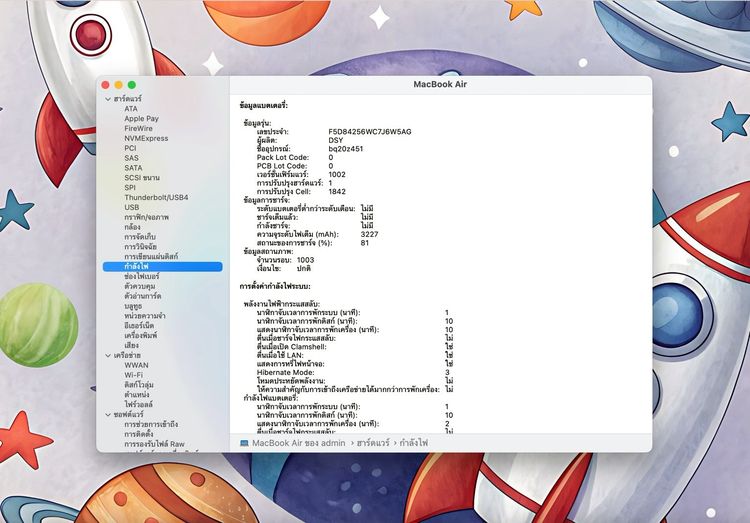The height and width of the screenshot is (523, 750).
Task: Select กล้อง (Camera) in the sidebar
Action: pos(132,227)
